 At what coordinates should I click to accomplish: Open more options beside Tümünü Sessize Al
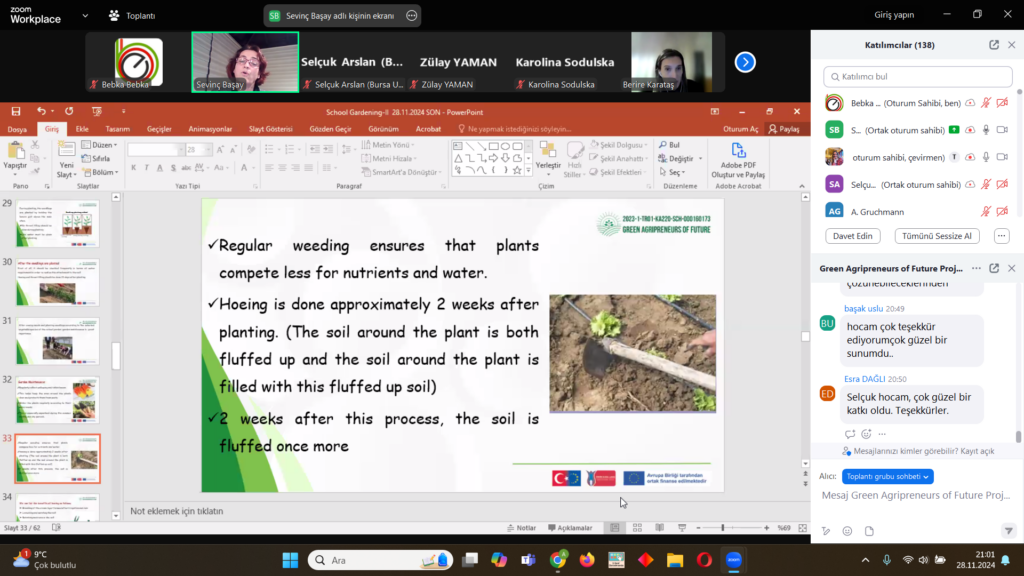point(1001,236)
